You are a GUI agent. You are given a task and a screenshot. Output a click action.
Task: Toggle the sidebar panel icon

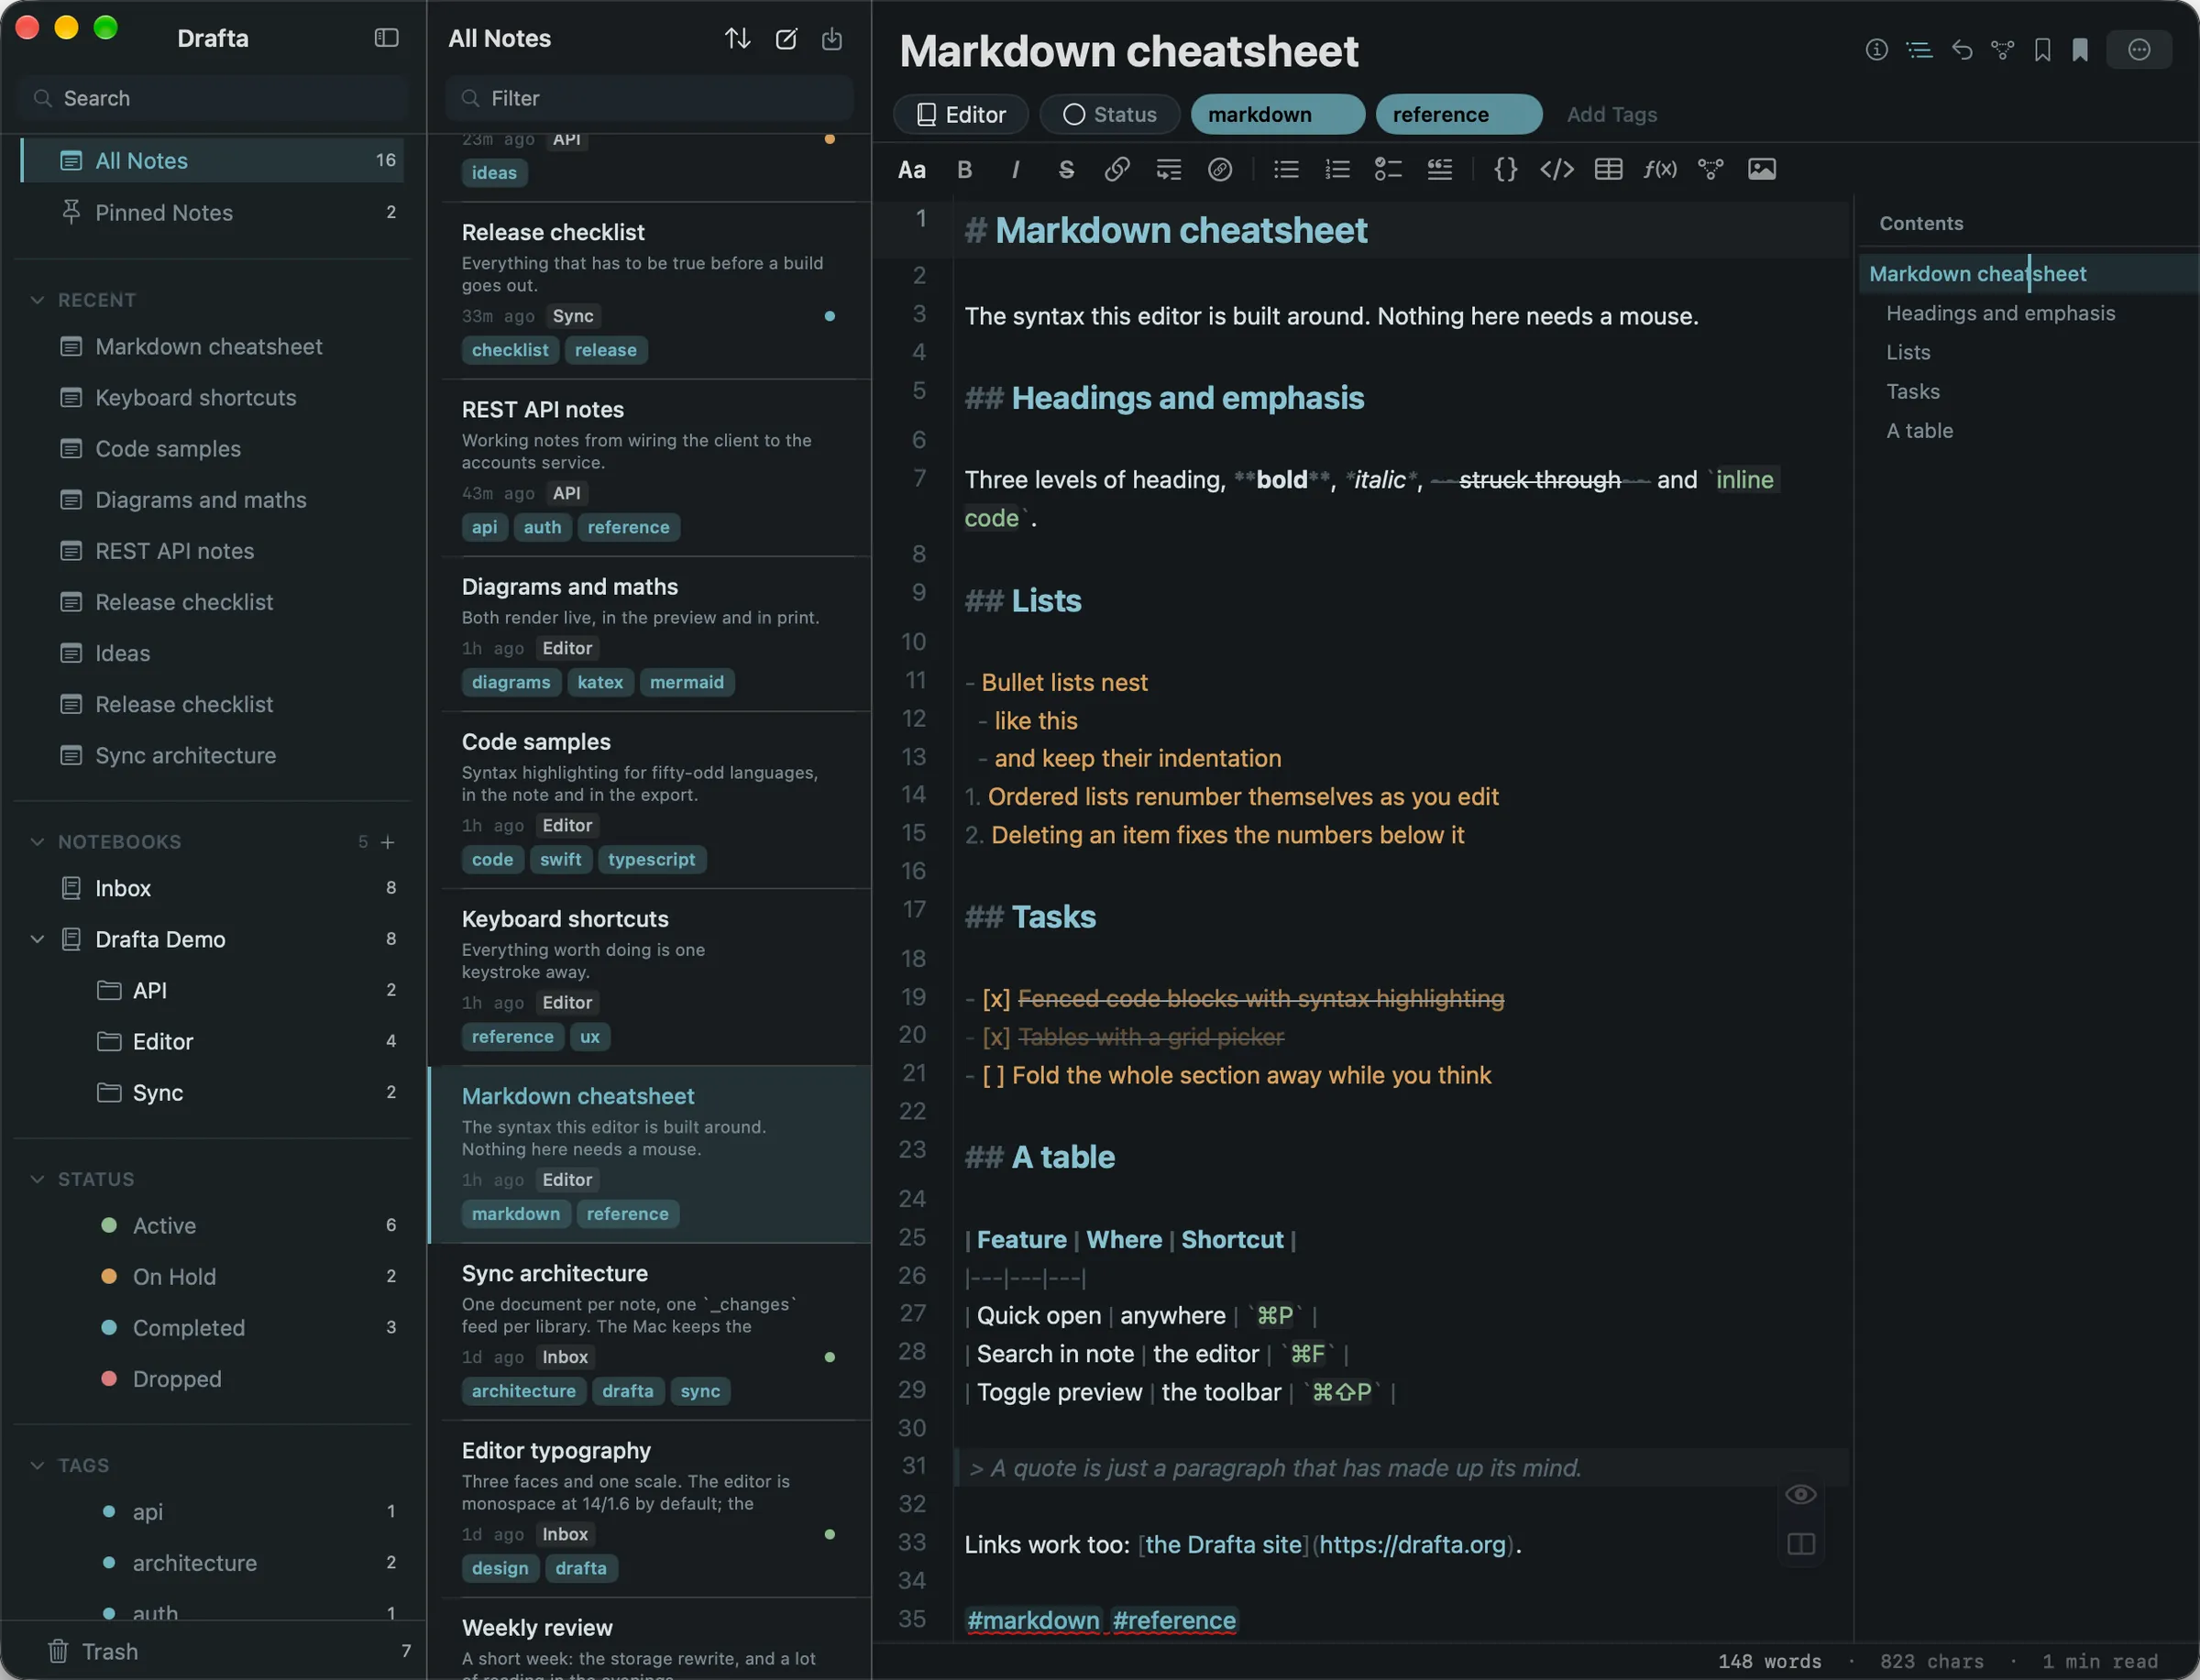coord(386,38)
